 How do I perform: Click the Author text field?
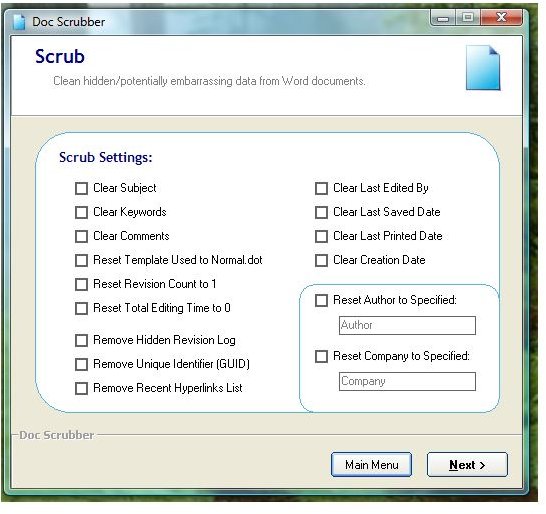pos(407,325)
